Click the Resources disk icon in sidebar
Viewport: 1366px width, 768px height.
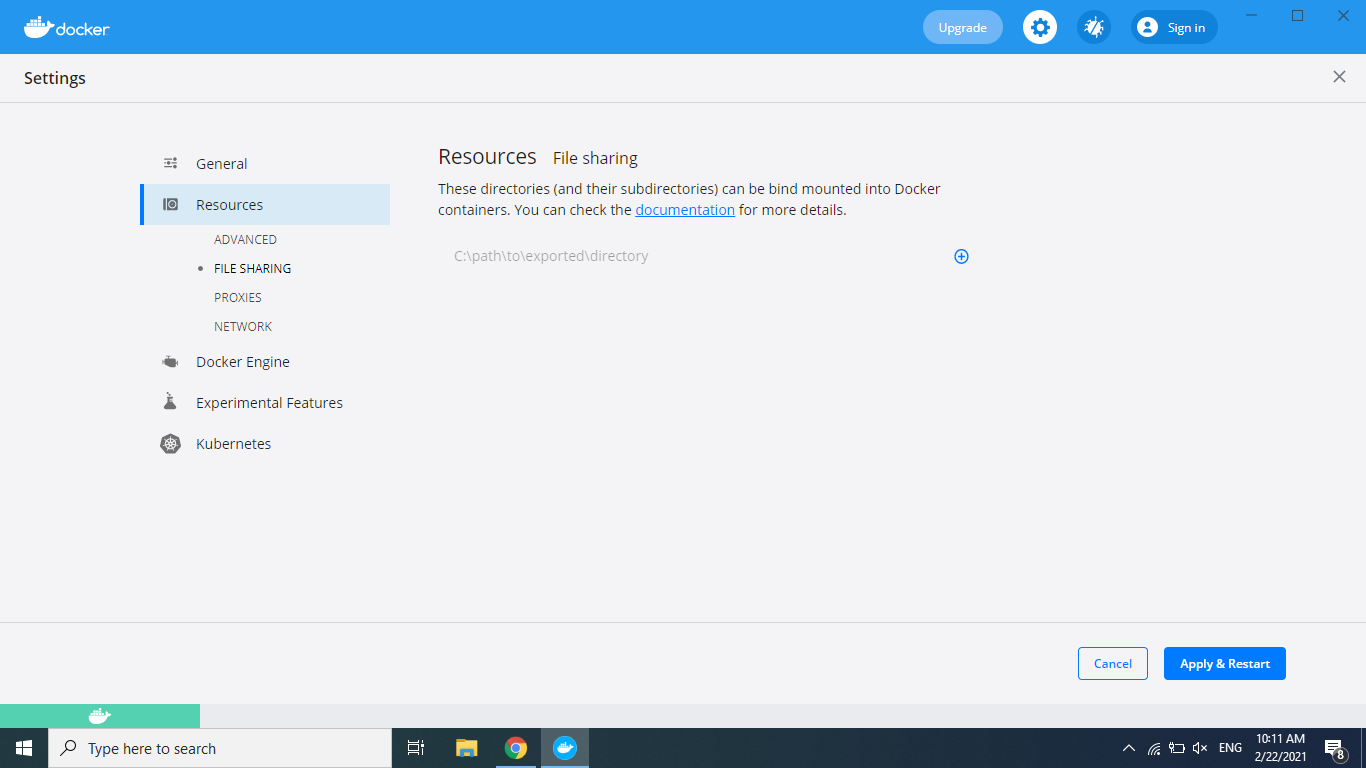coord(170,204)
